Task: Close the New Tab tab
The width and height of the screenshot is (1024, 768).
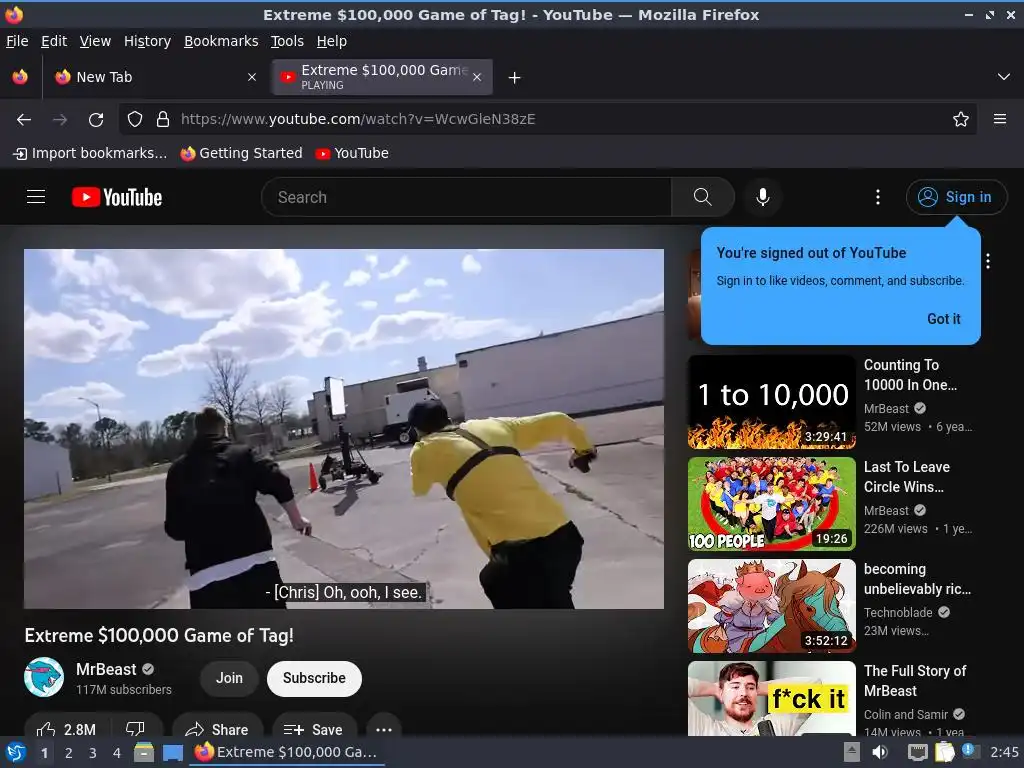Action: pyautogui.click(x=251, y=77)
